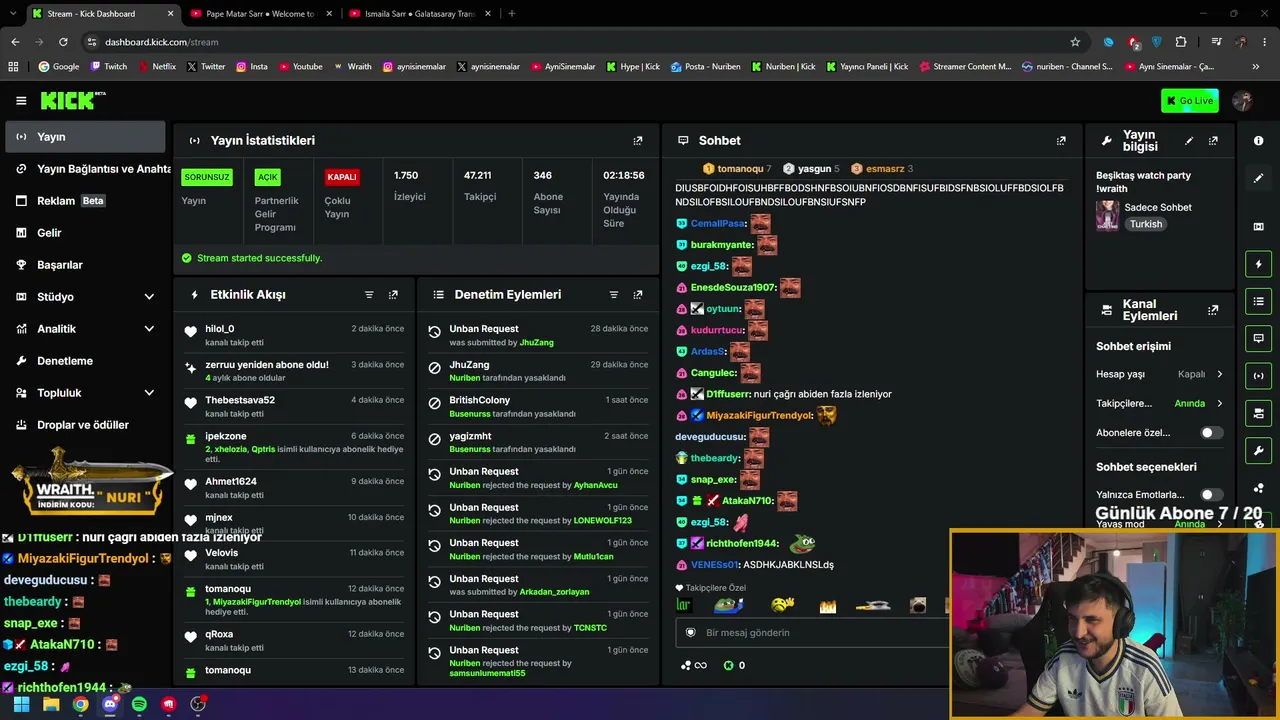Open Chrome from the taskbar
The image size is (1280, 720).
tap(80, 704)
